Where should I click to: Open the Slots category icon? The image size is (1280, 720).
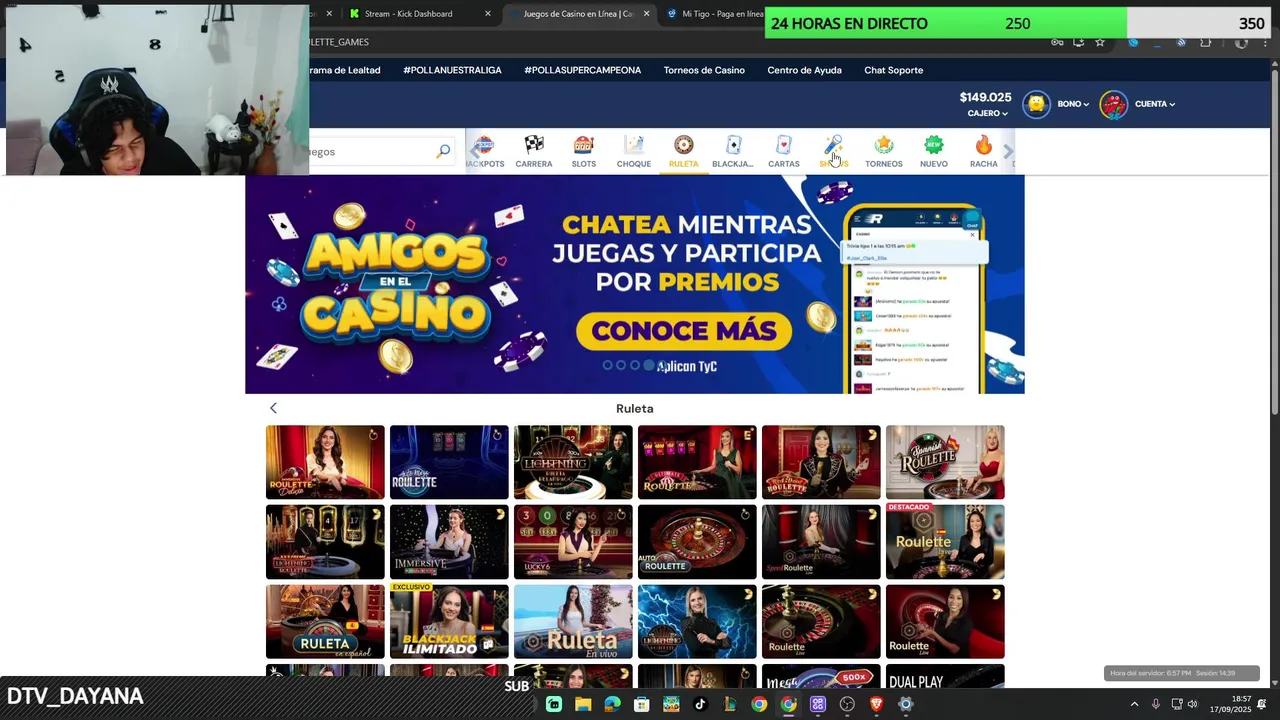tap(584, 151)
